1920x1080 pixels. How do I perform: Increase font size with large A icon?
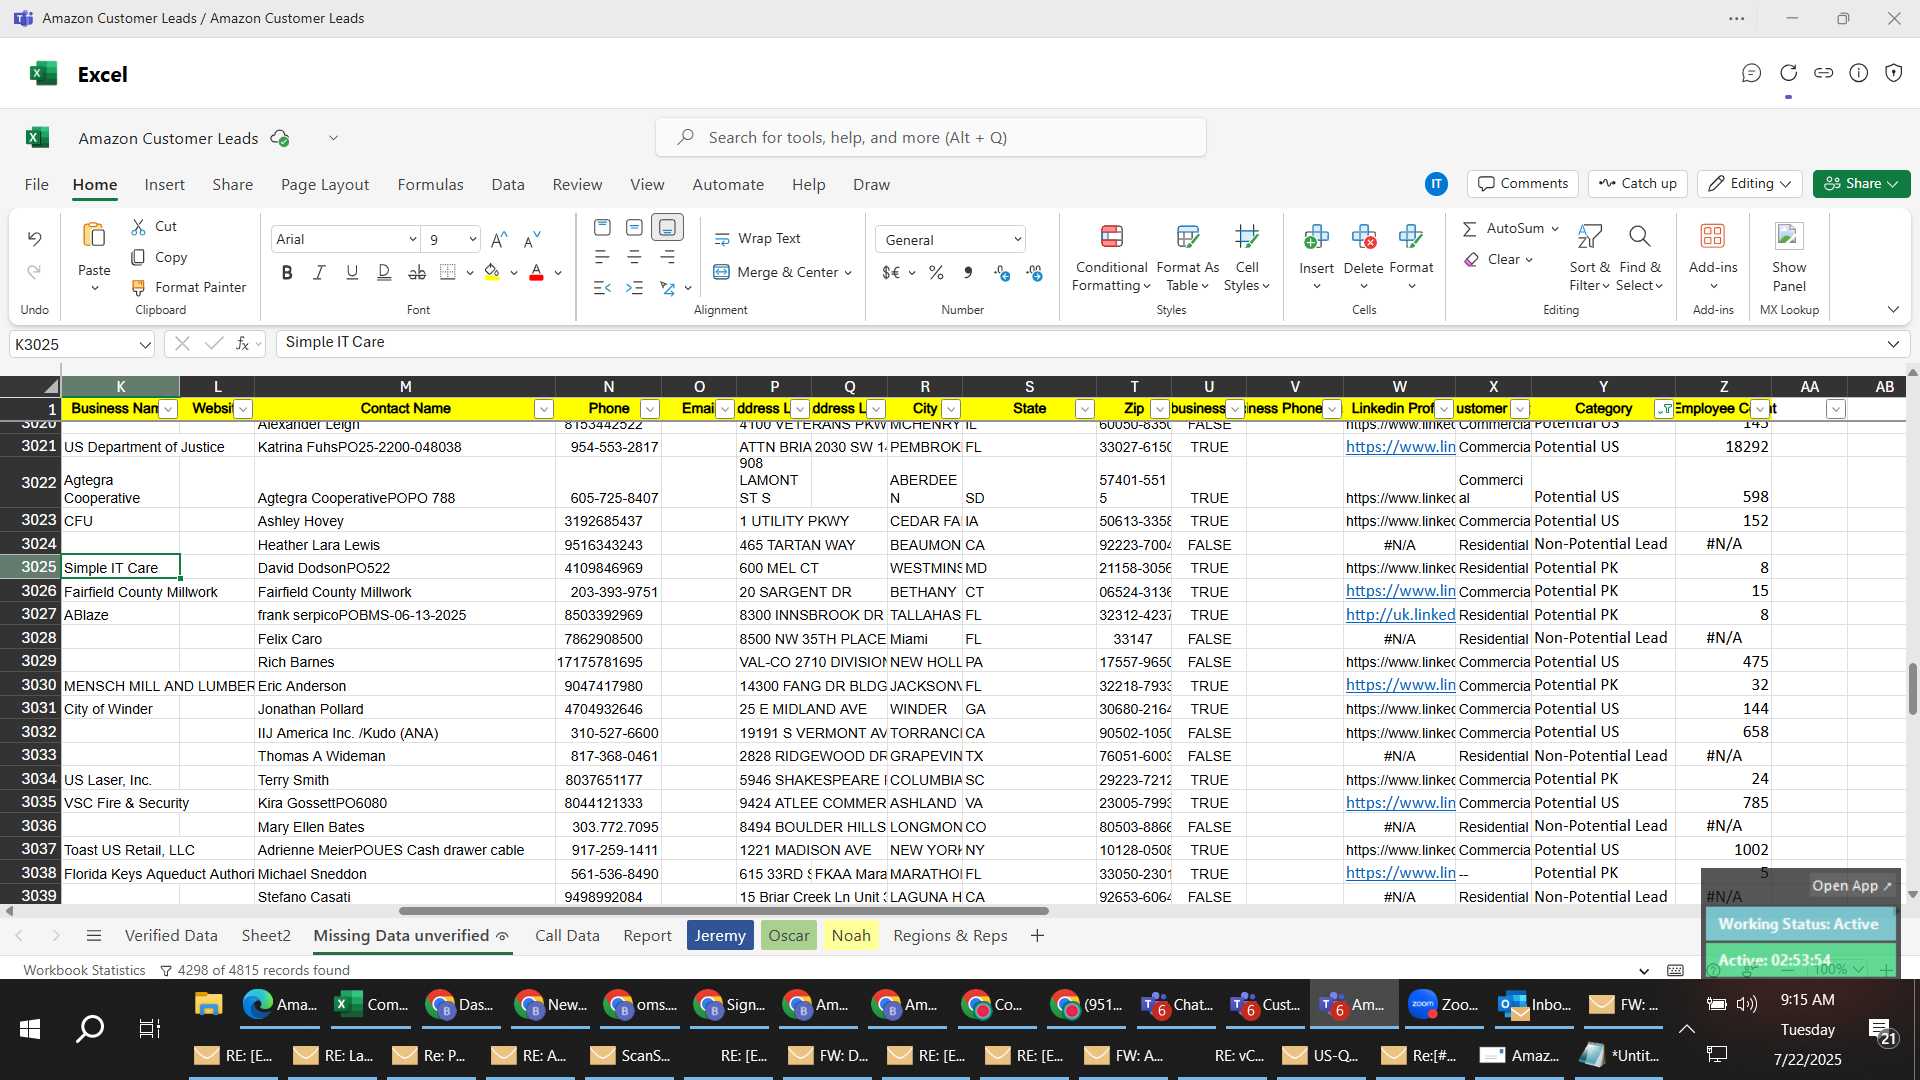[x=499, y=239]
